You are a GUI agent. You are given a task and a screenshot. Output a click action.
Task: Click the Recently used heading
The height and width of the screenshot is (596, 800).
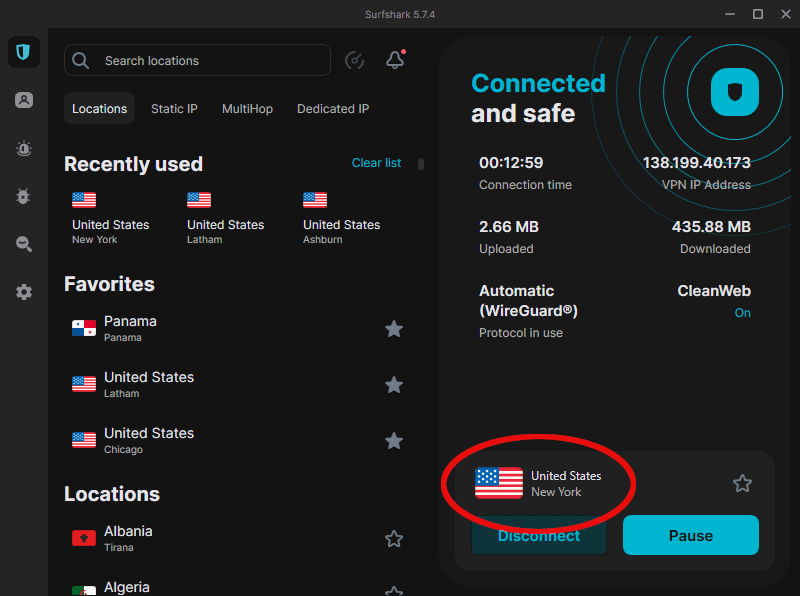click(x=134, y=164)
